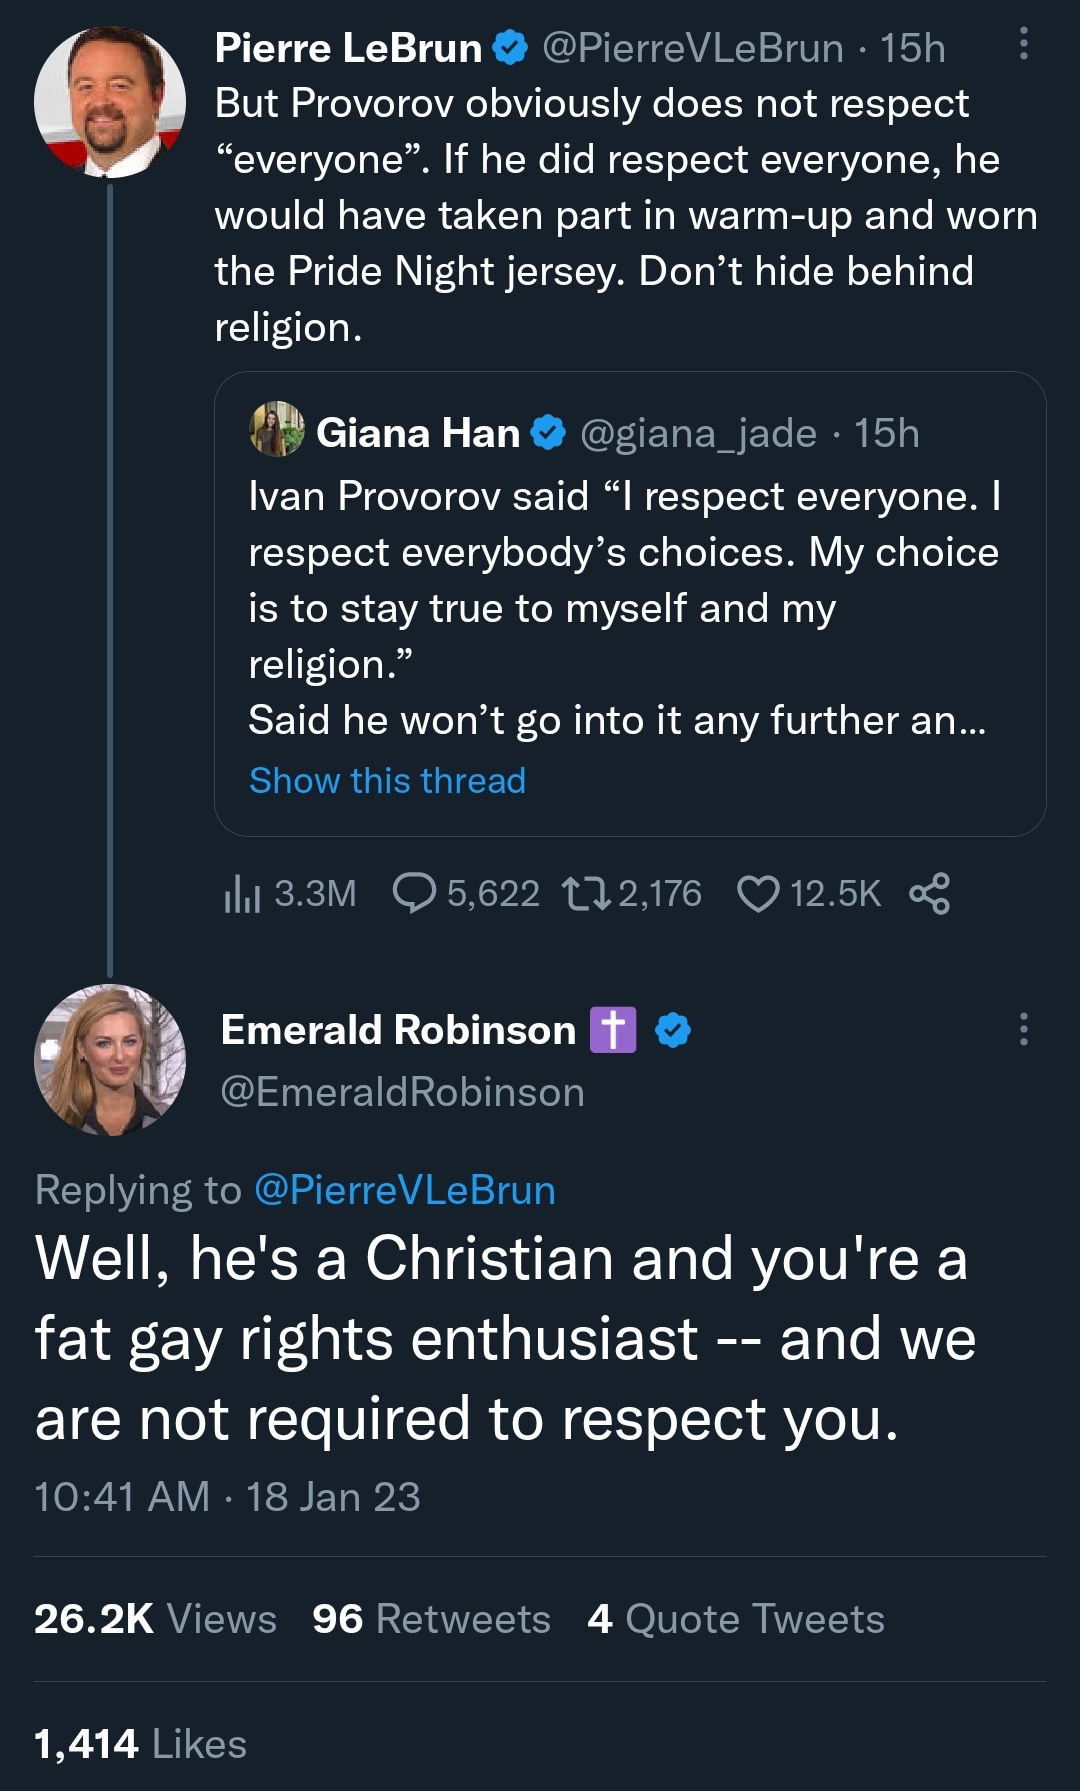This screenshot has height=1791, width=1080.
Task: Click the view analytics icon showing 3.3M
Action: pyautogui.click(x=242, y=894)
